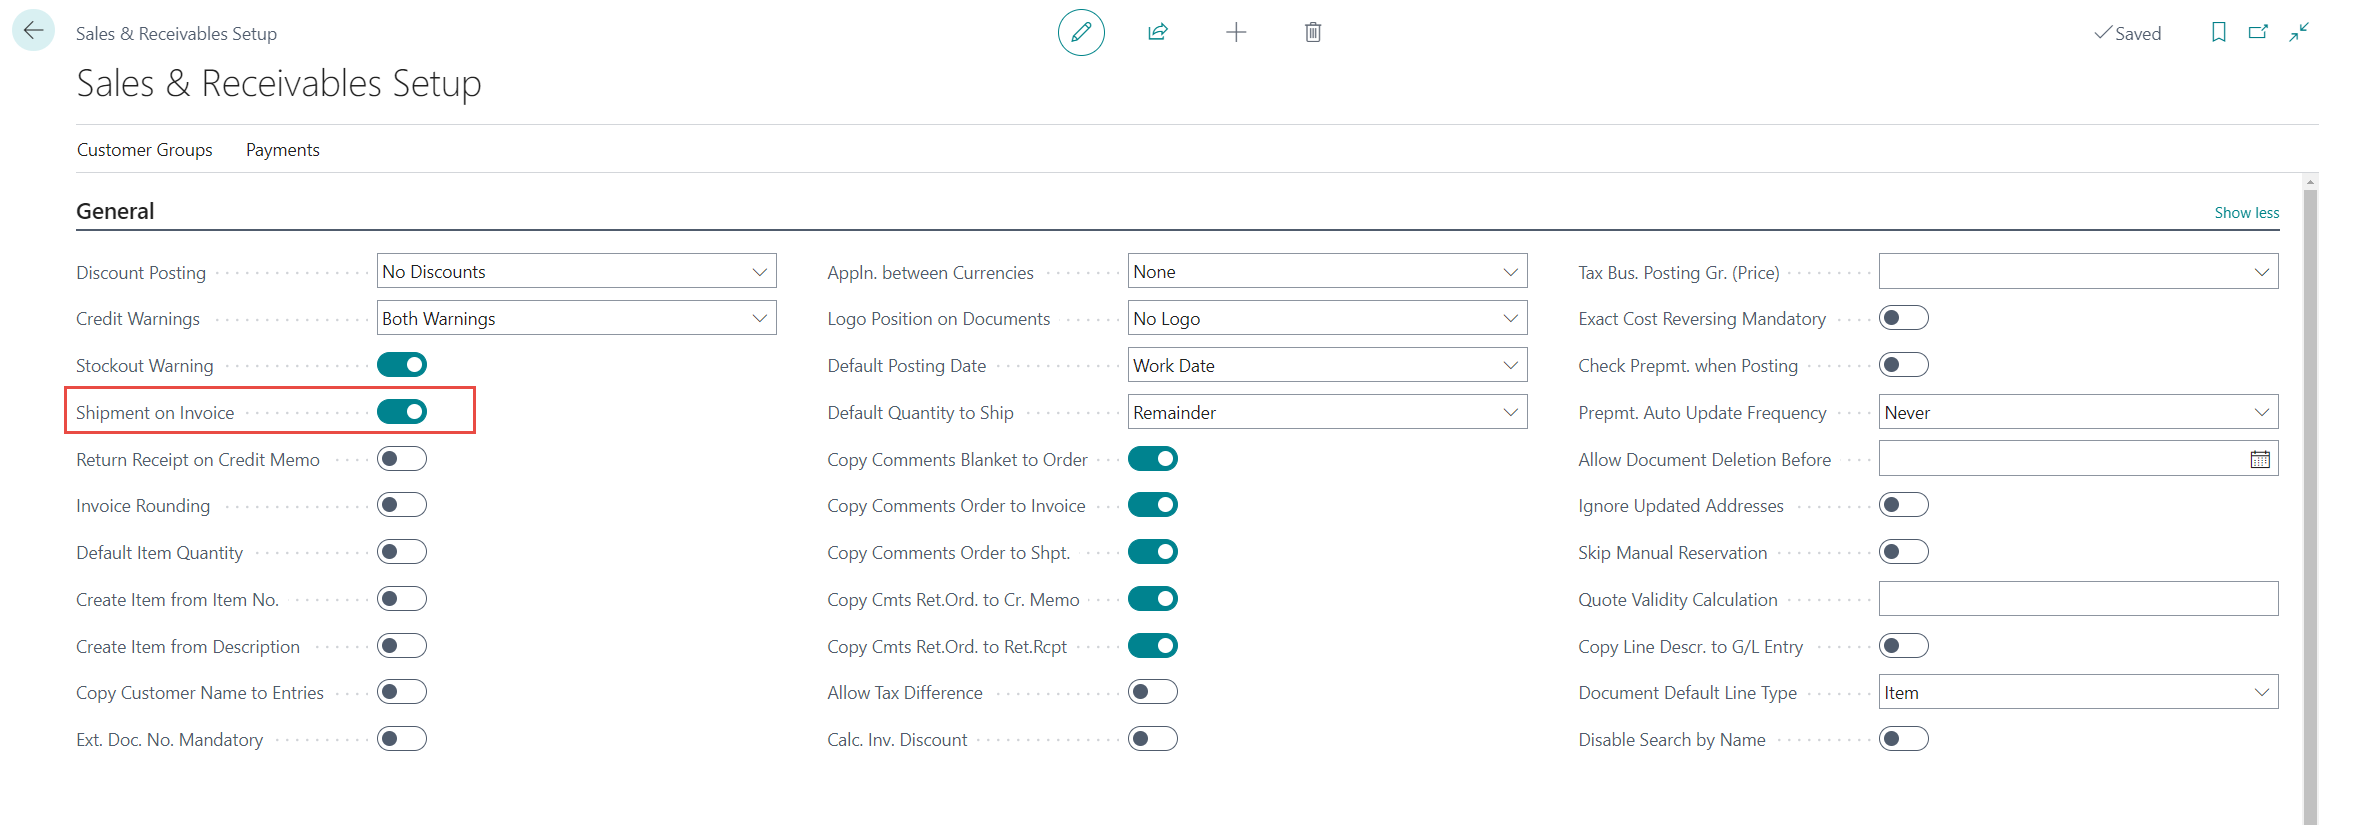Click the collapse page arrows icon
2375x825 pixels.
tap(2299, 33)
